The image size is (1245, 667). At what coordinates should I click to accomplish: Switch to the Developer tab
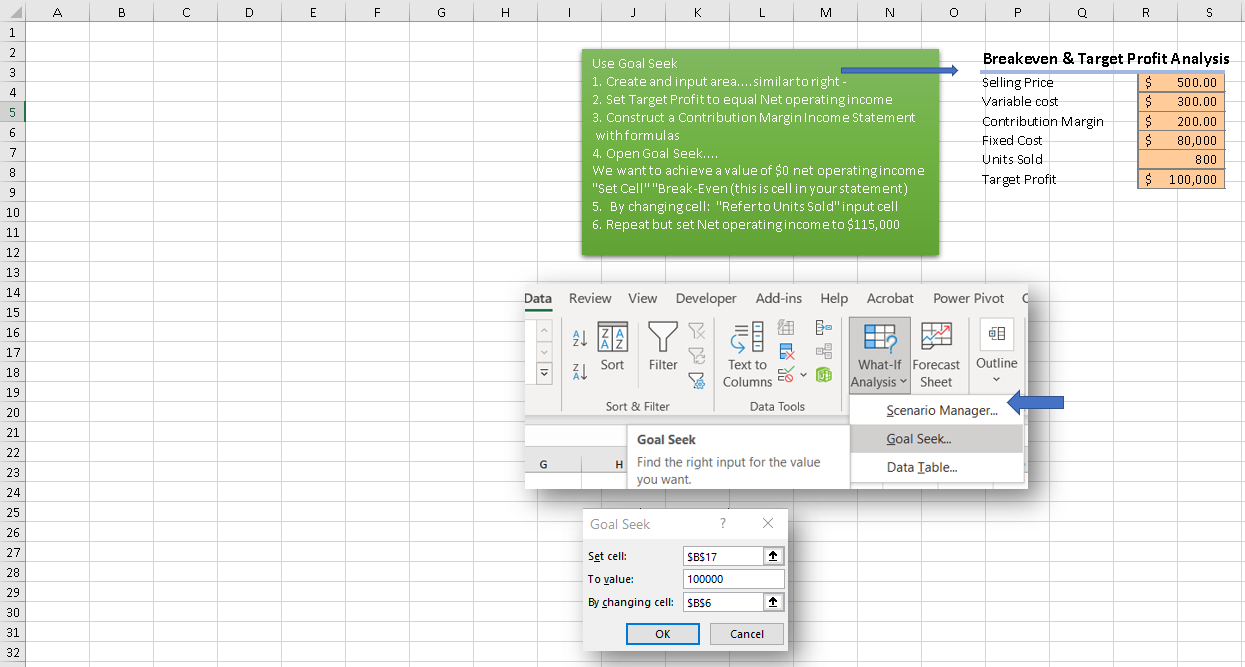[706, 299]
